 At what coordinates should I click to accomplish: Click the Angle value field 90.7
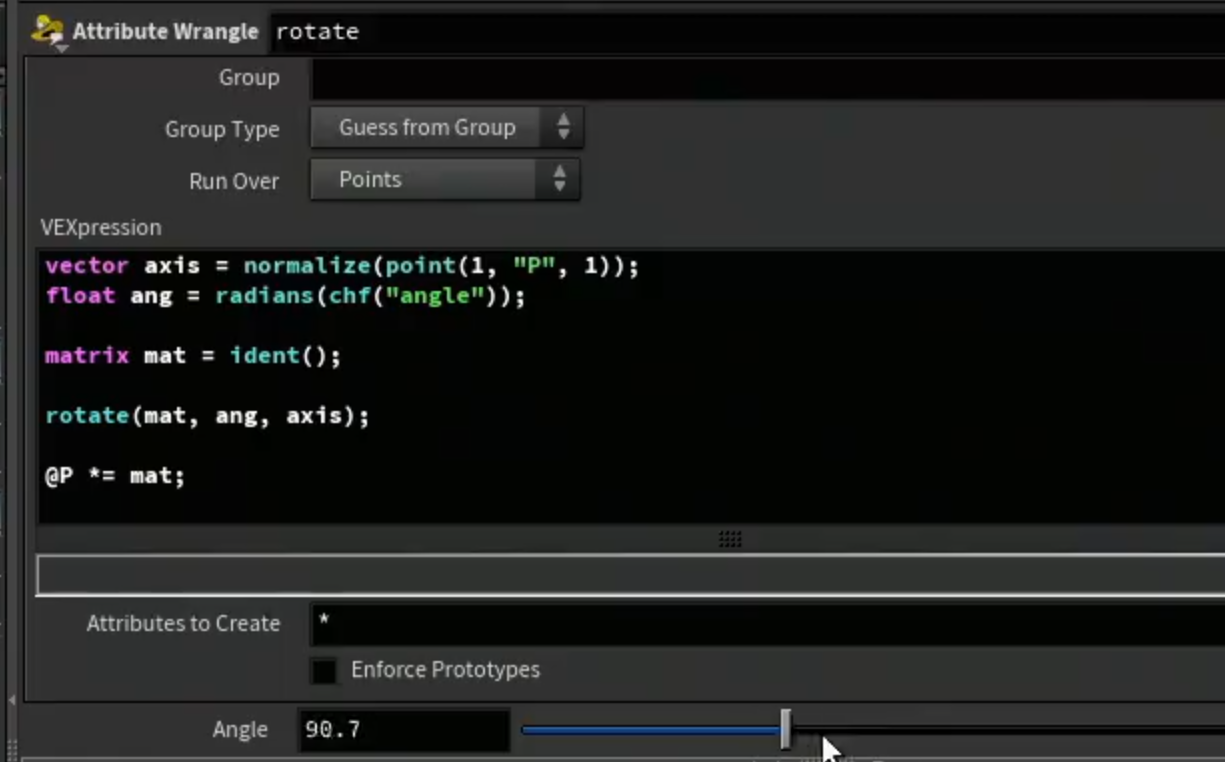tap(404, 730)
